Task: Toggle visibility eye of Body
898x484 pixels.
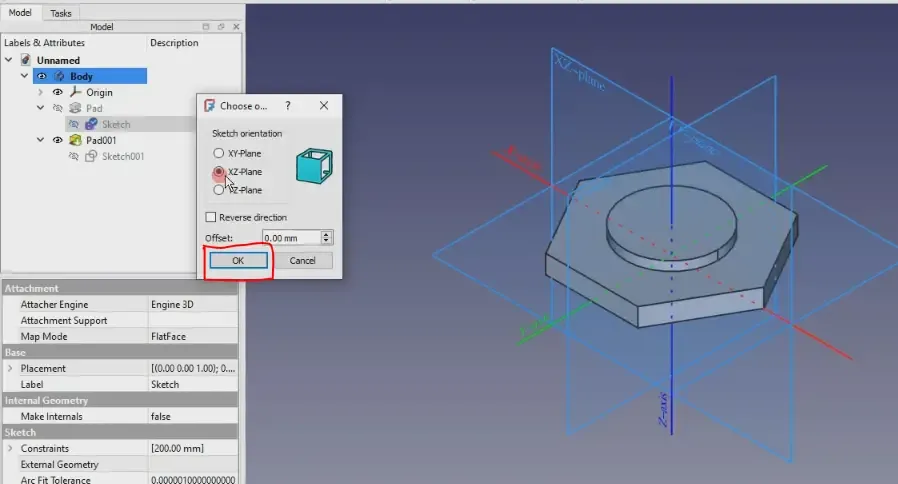Action: pyautogui.click(x=42, y=76)
